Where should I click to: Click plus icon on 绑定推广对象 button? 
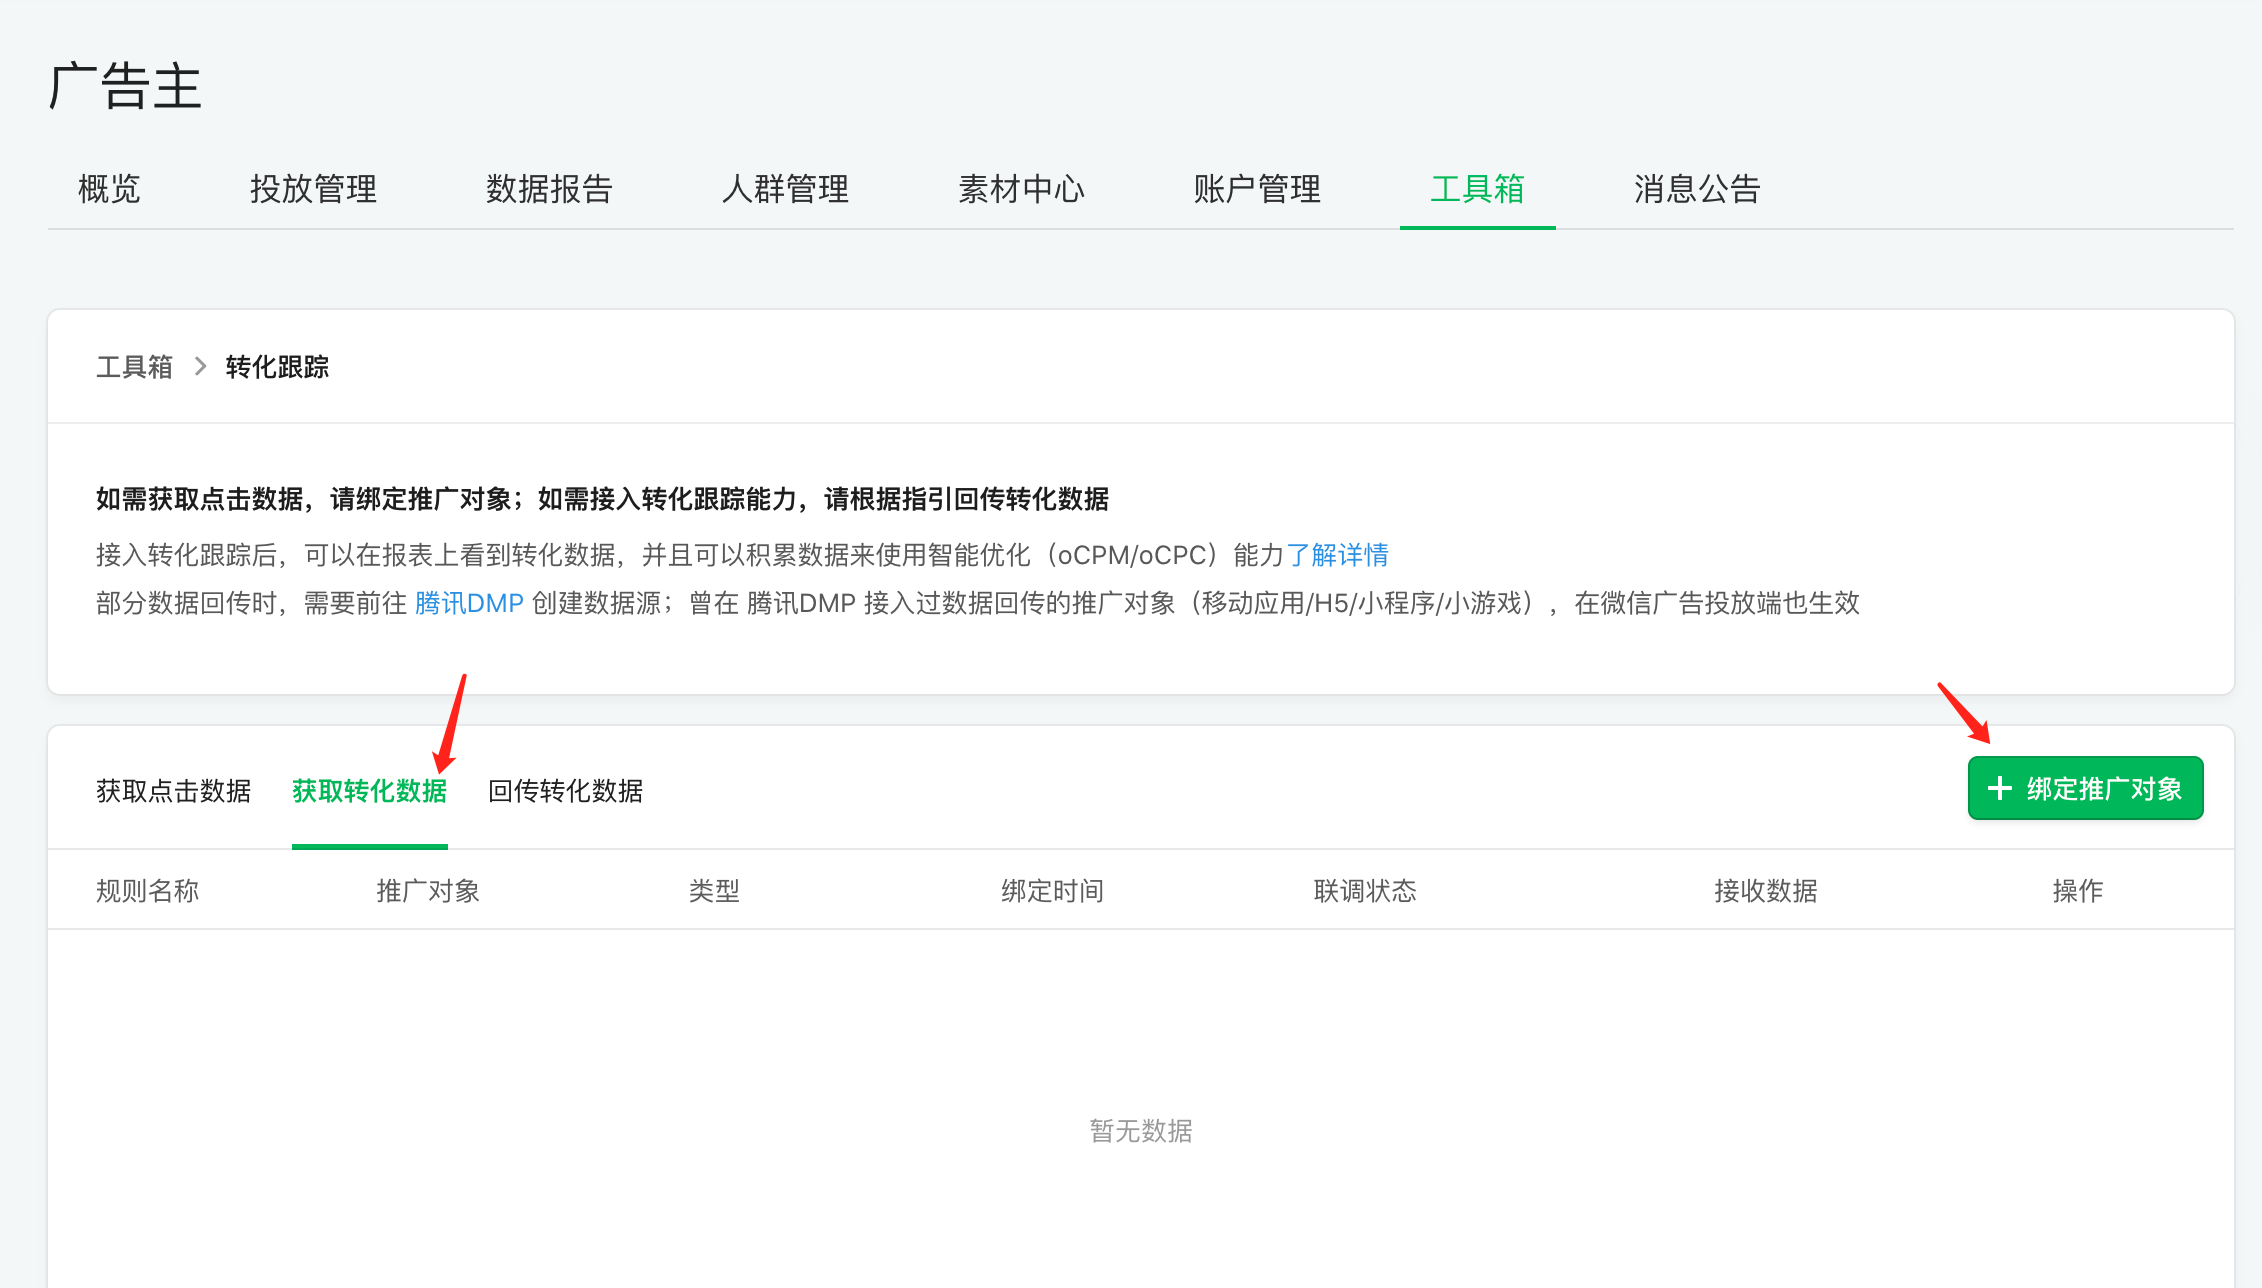[1999, 789]
